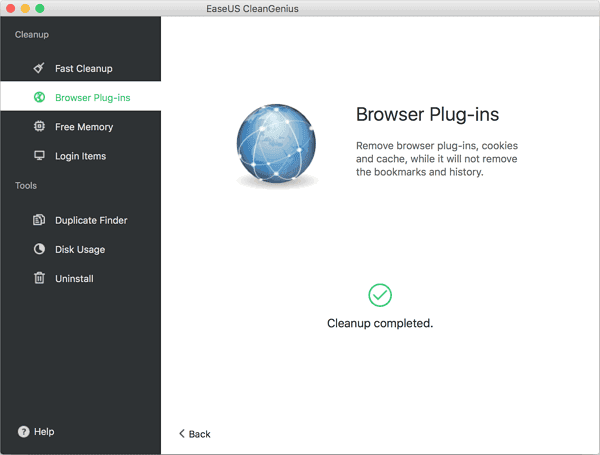600x455 pixels.
Task: Click the pie chart icon beside Disk Usage
Action: [39, 249]
